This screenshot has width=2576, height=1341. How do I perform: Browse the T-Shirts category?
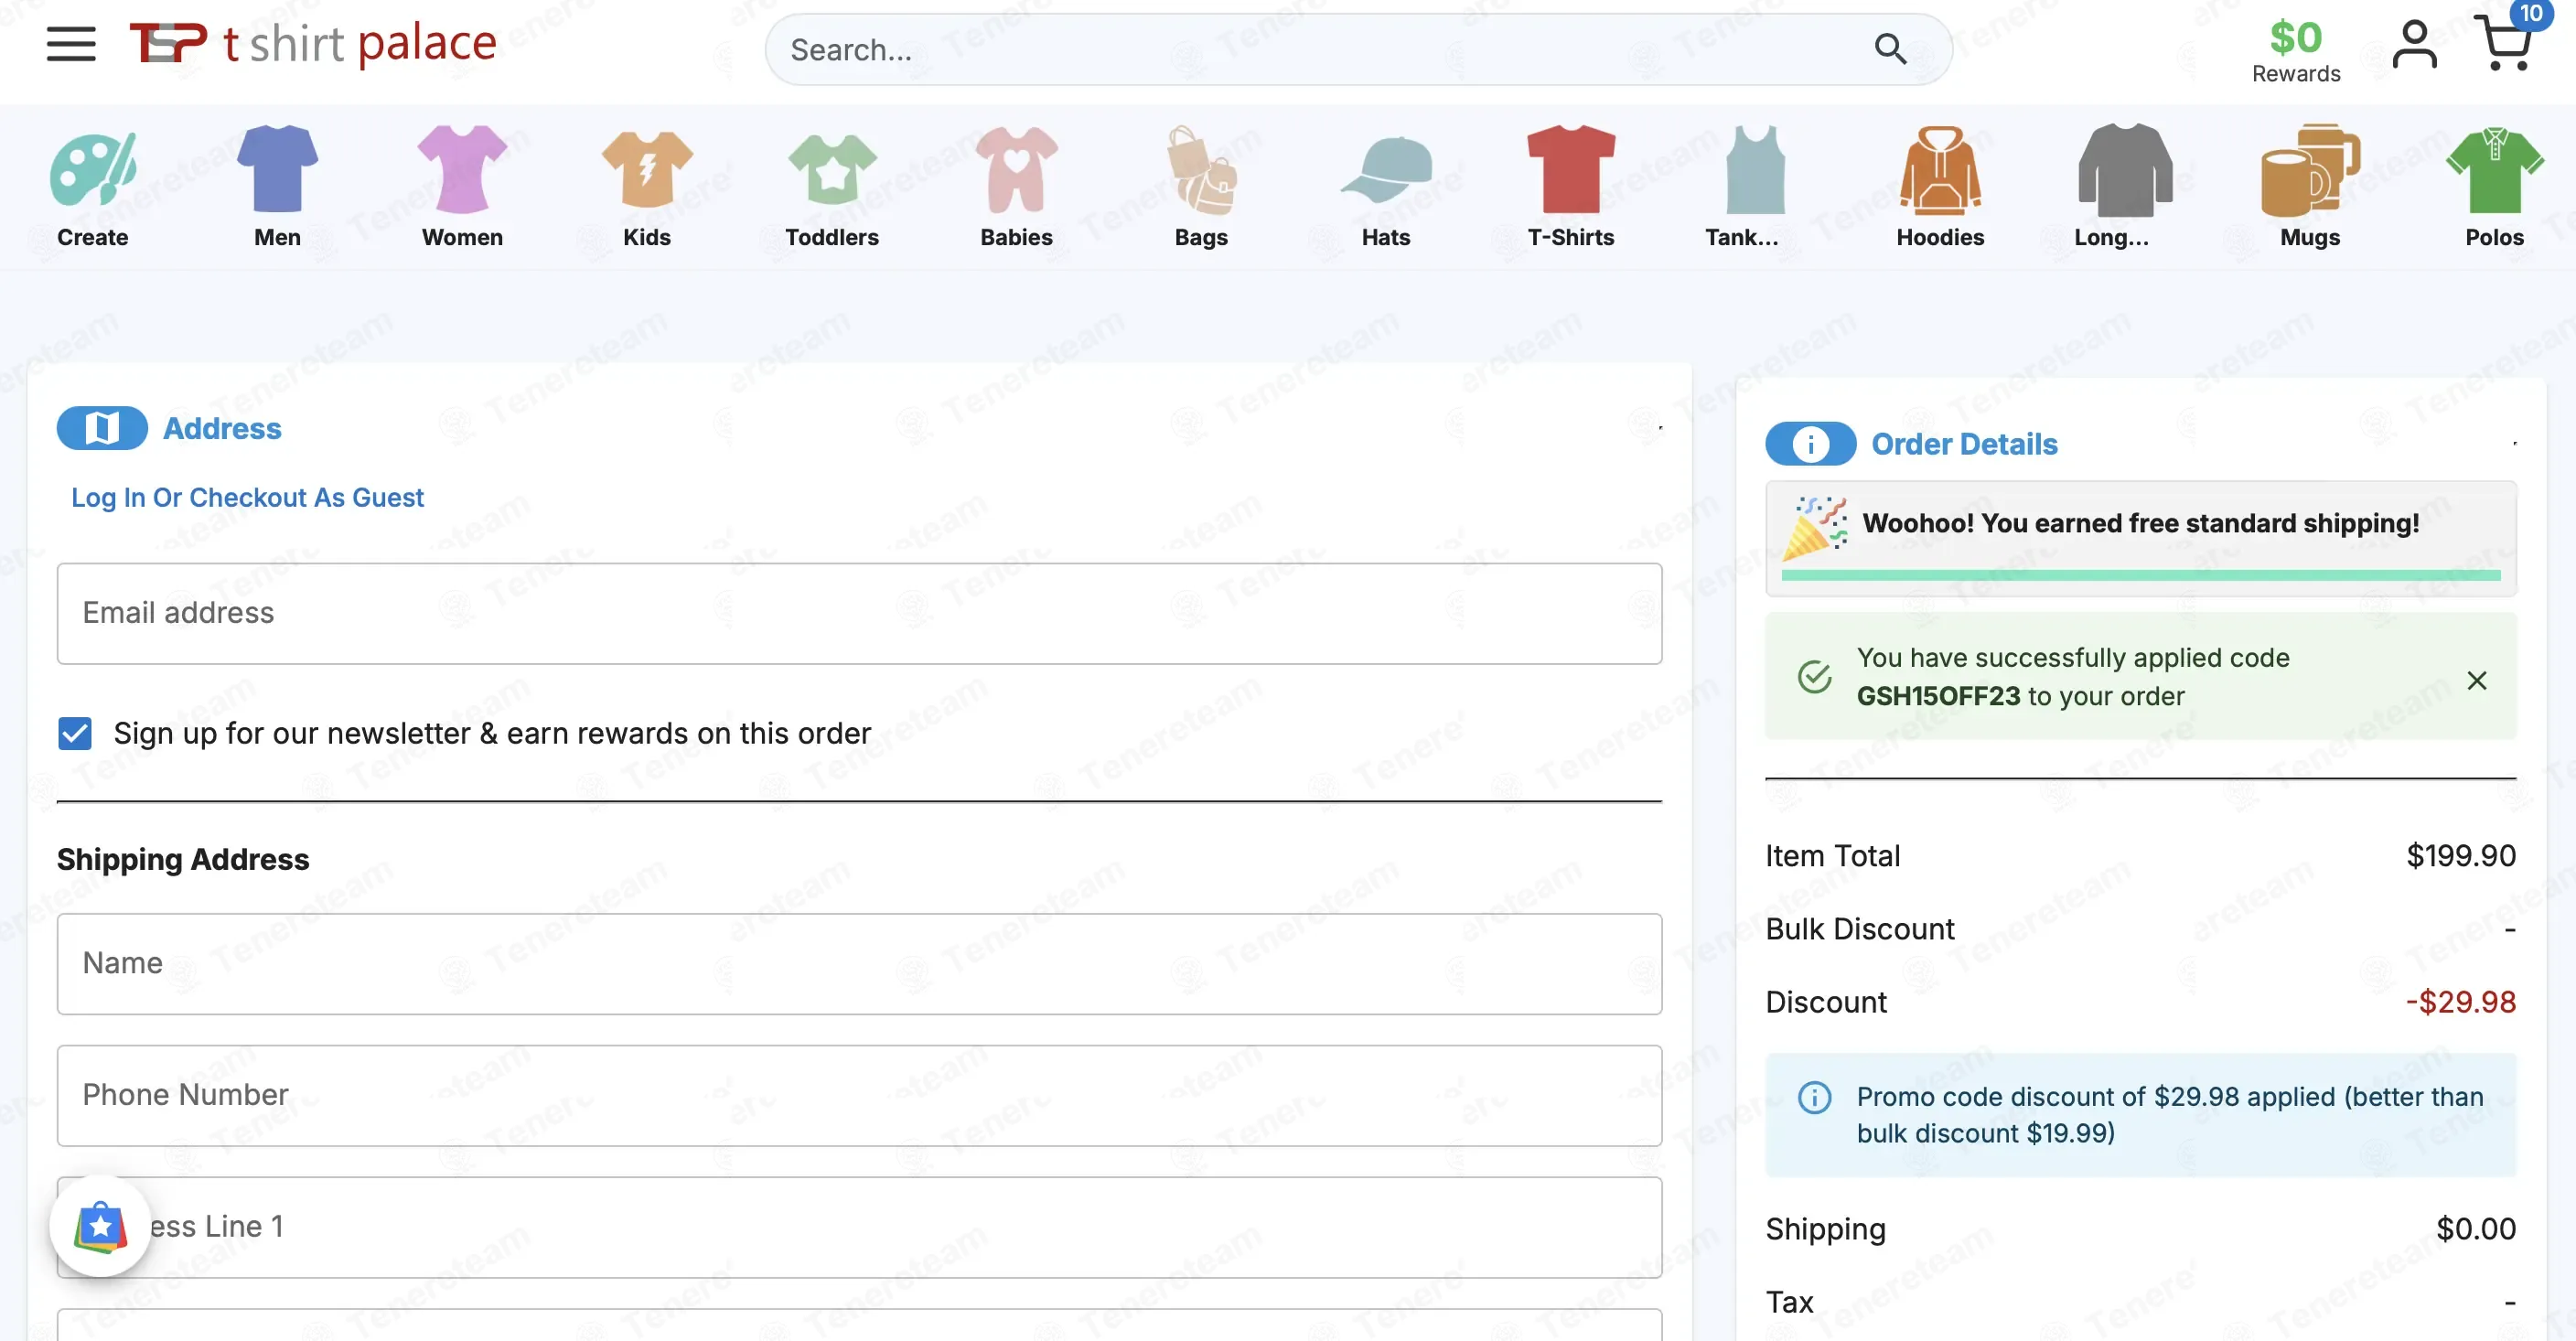click(1571, 186)
